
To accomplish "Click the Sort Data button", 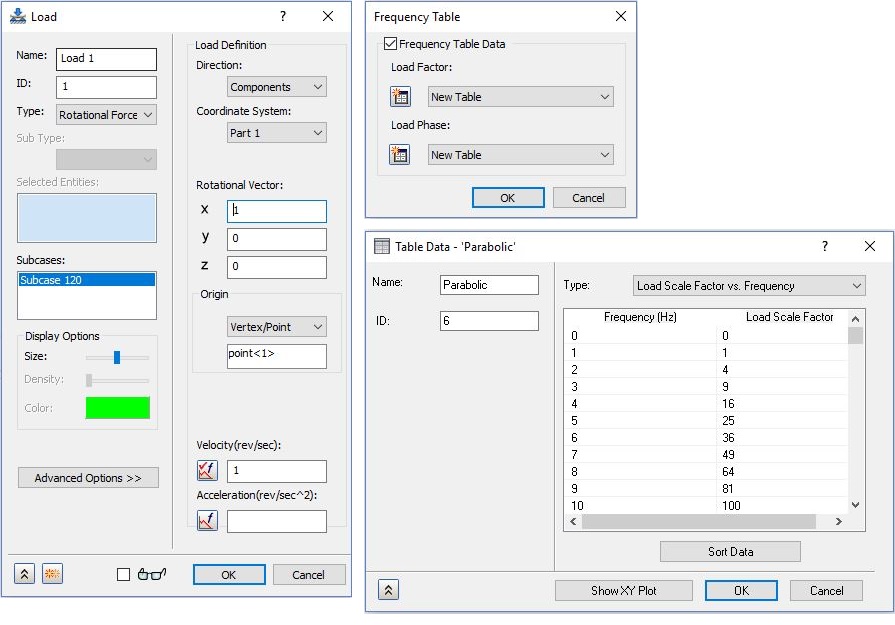I will click(729, 551).
